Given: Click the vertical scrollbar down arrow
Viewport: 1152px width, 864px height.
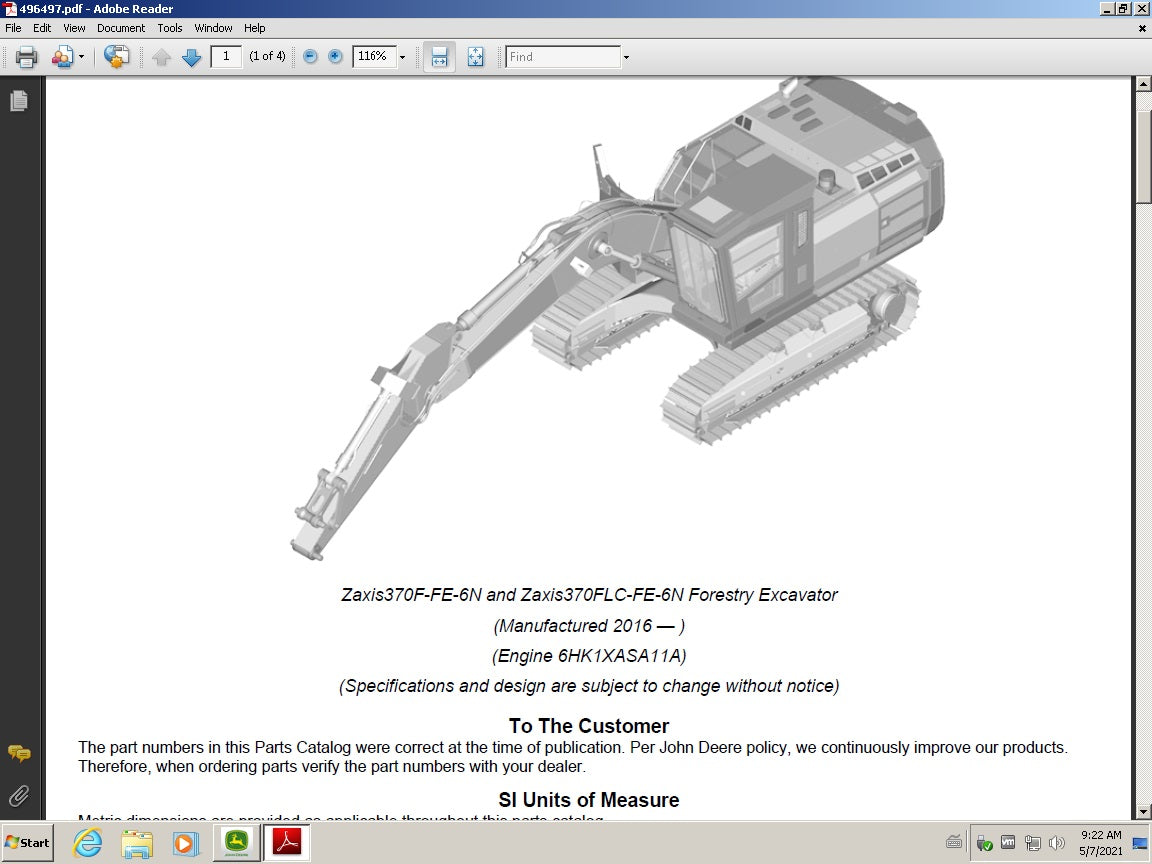Looking at the screenshot, I should coord(1142,812).
